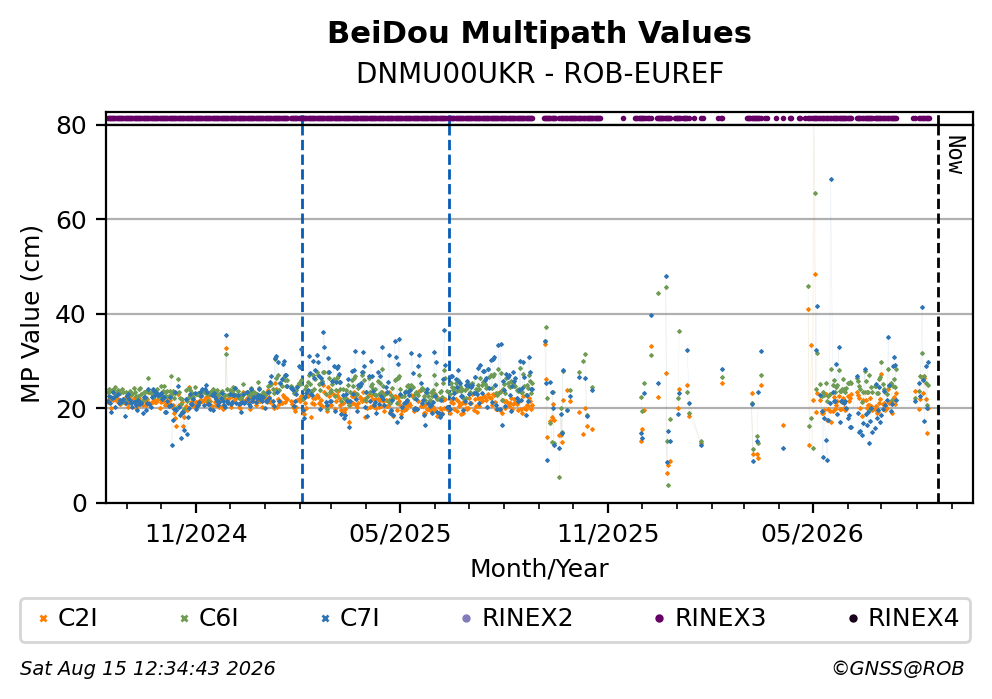
Task: Click the 05/2025 x-axis tick label
Action: click(400, 535)
